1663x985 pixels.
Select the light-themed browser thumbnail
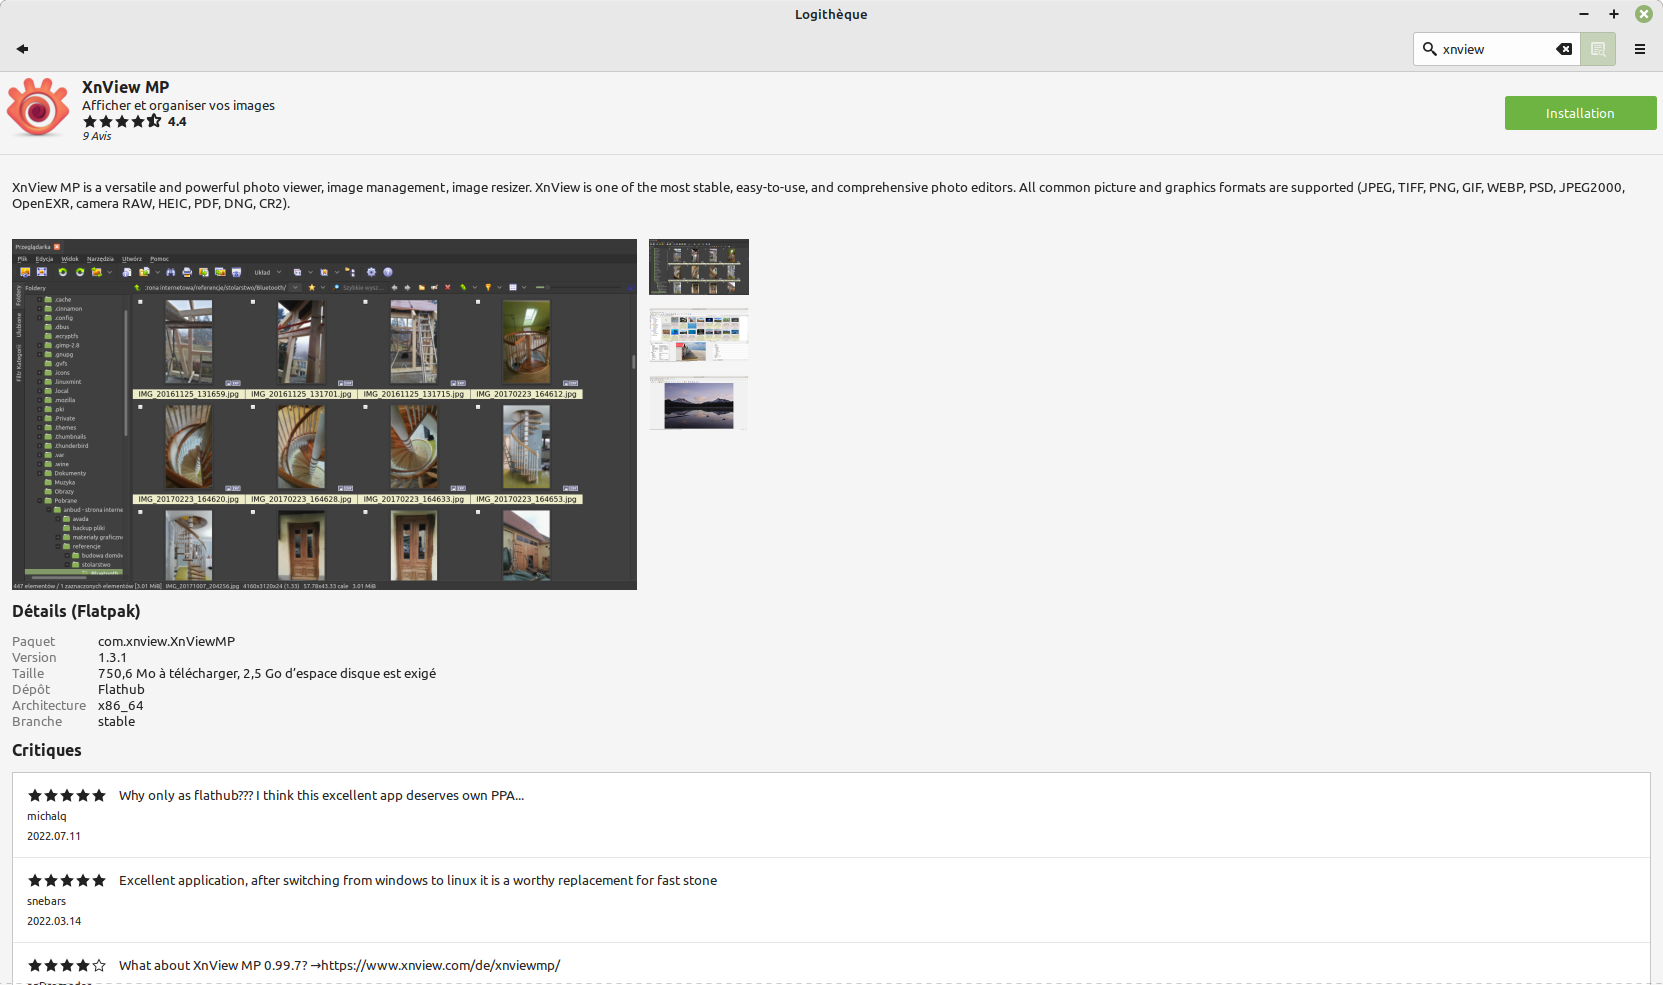pyautogui.click(x=699, y=335)
